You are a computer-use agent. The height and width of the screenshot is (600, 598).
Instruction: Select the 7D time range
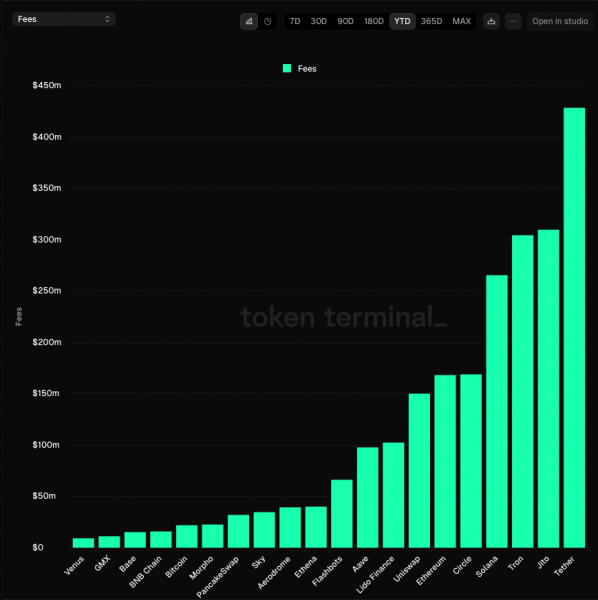pos(295,21)
